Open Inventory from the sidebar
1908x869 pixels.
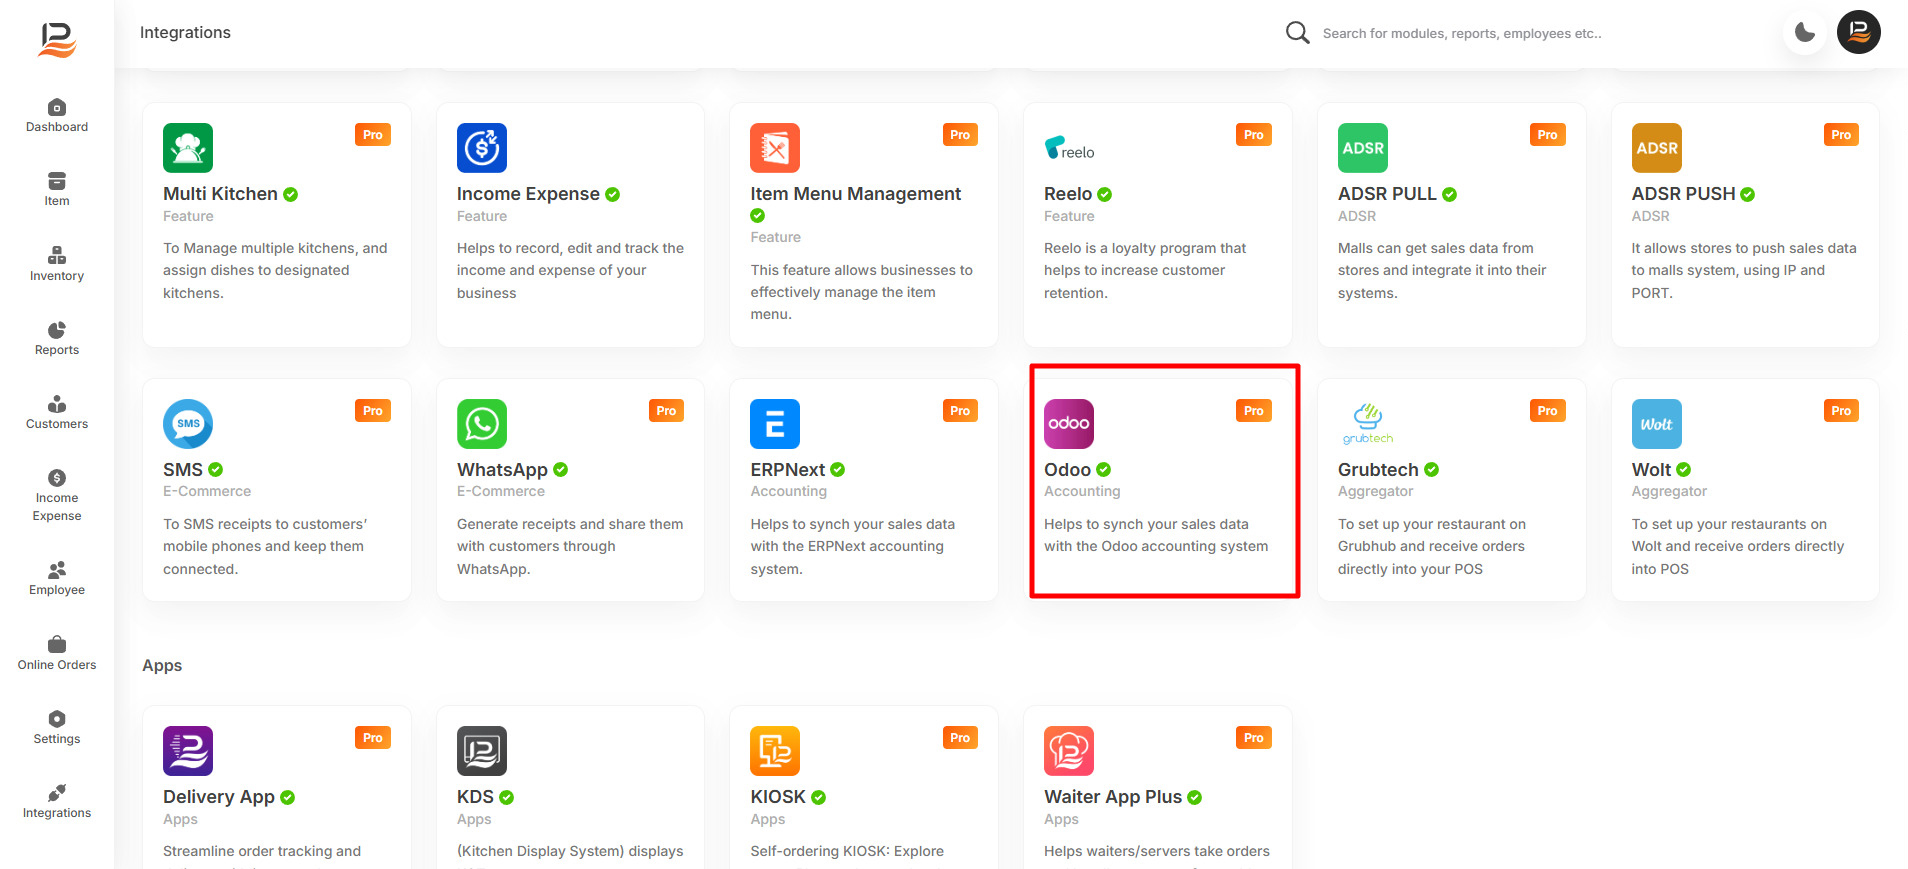(x=57, y=264)
